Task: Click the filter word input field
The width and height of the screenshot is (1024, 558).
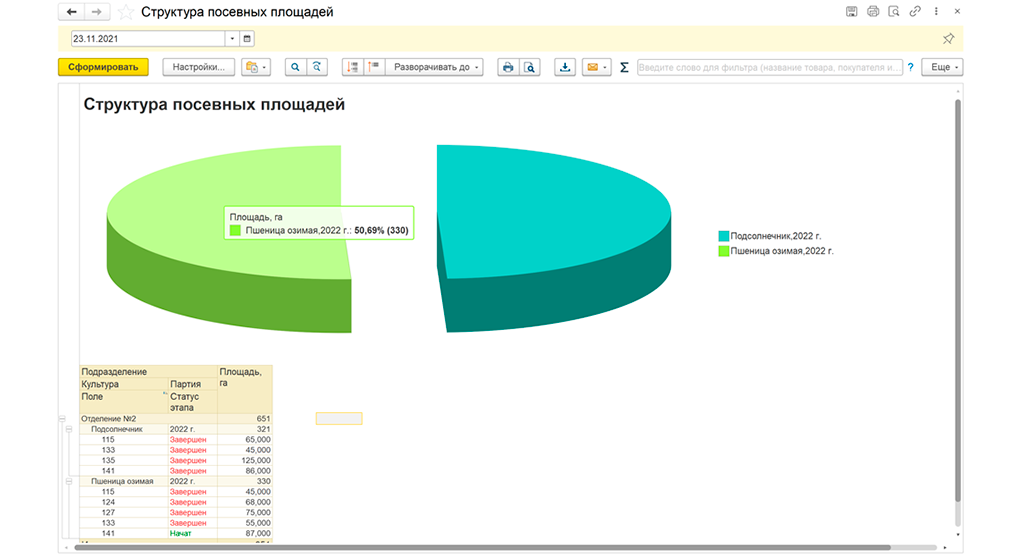Action: click(x=769, y=67)
